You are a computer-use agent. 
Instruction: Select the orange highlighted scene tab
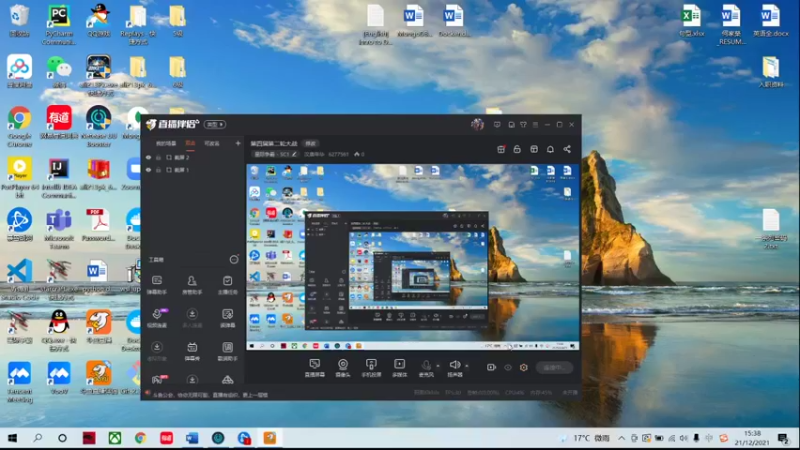click(190, 143)
